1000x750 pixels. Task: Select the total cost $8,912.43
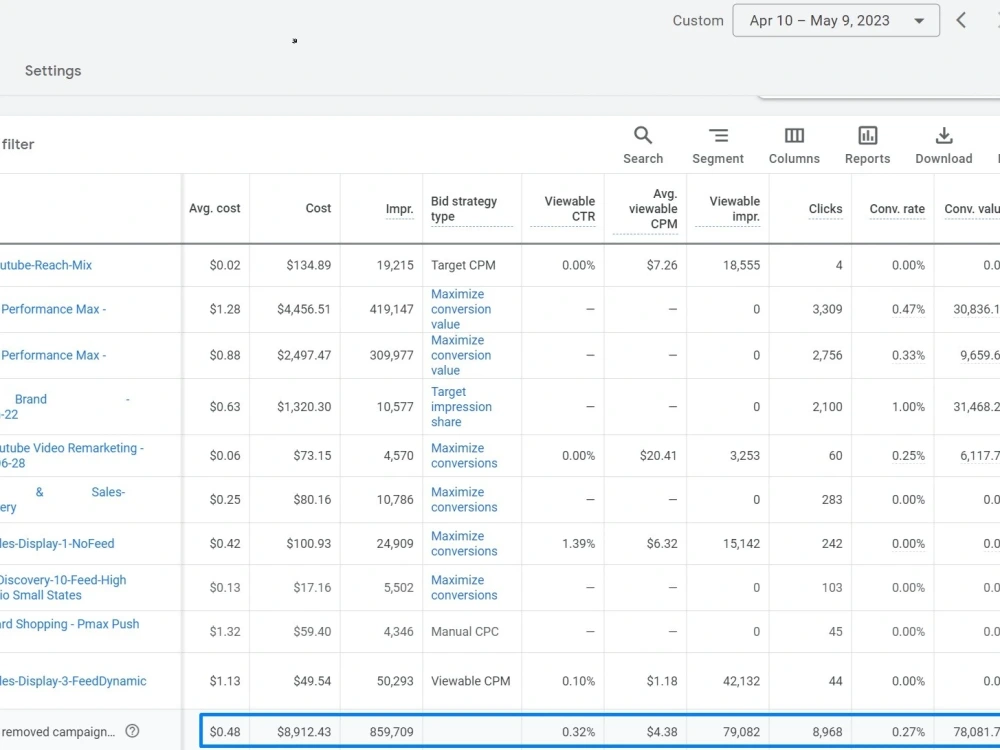tap(304, 732)
